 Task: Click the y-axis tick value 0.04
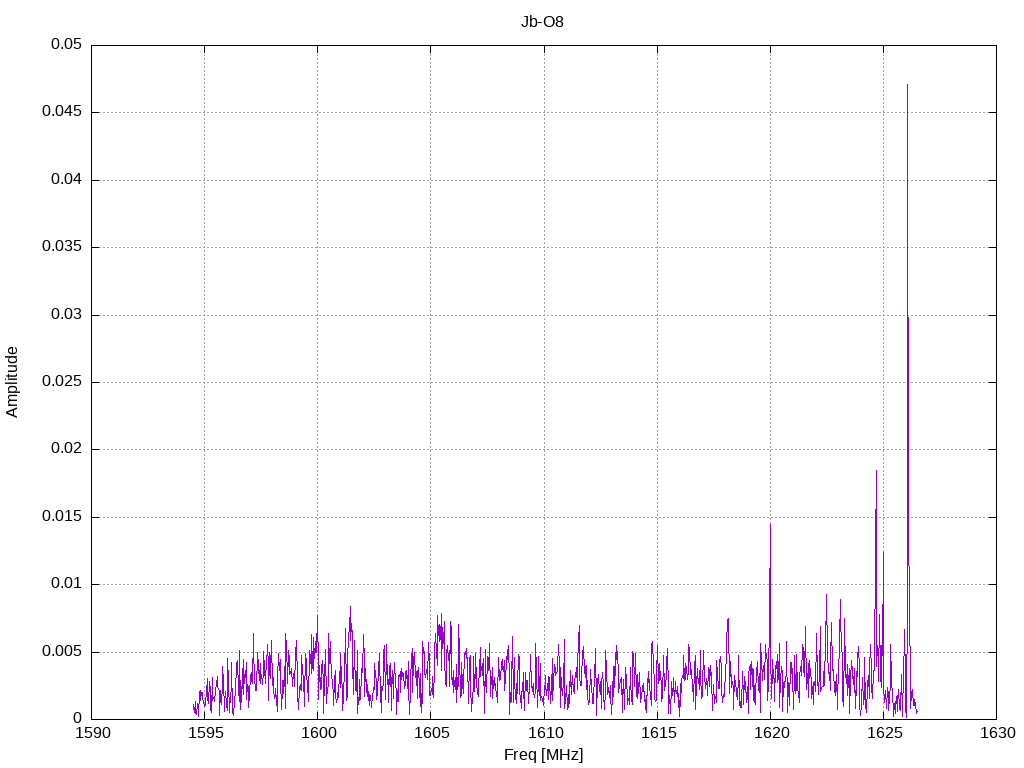[x=67, y=179]
